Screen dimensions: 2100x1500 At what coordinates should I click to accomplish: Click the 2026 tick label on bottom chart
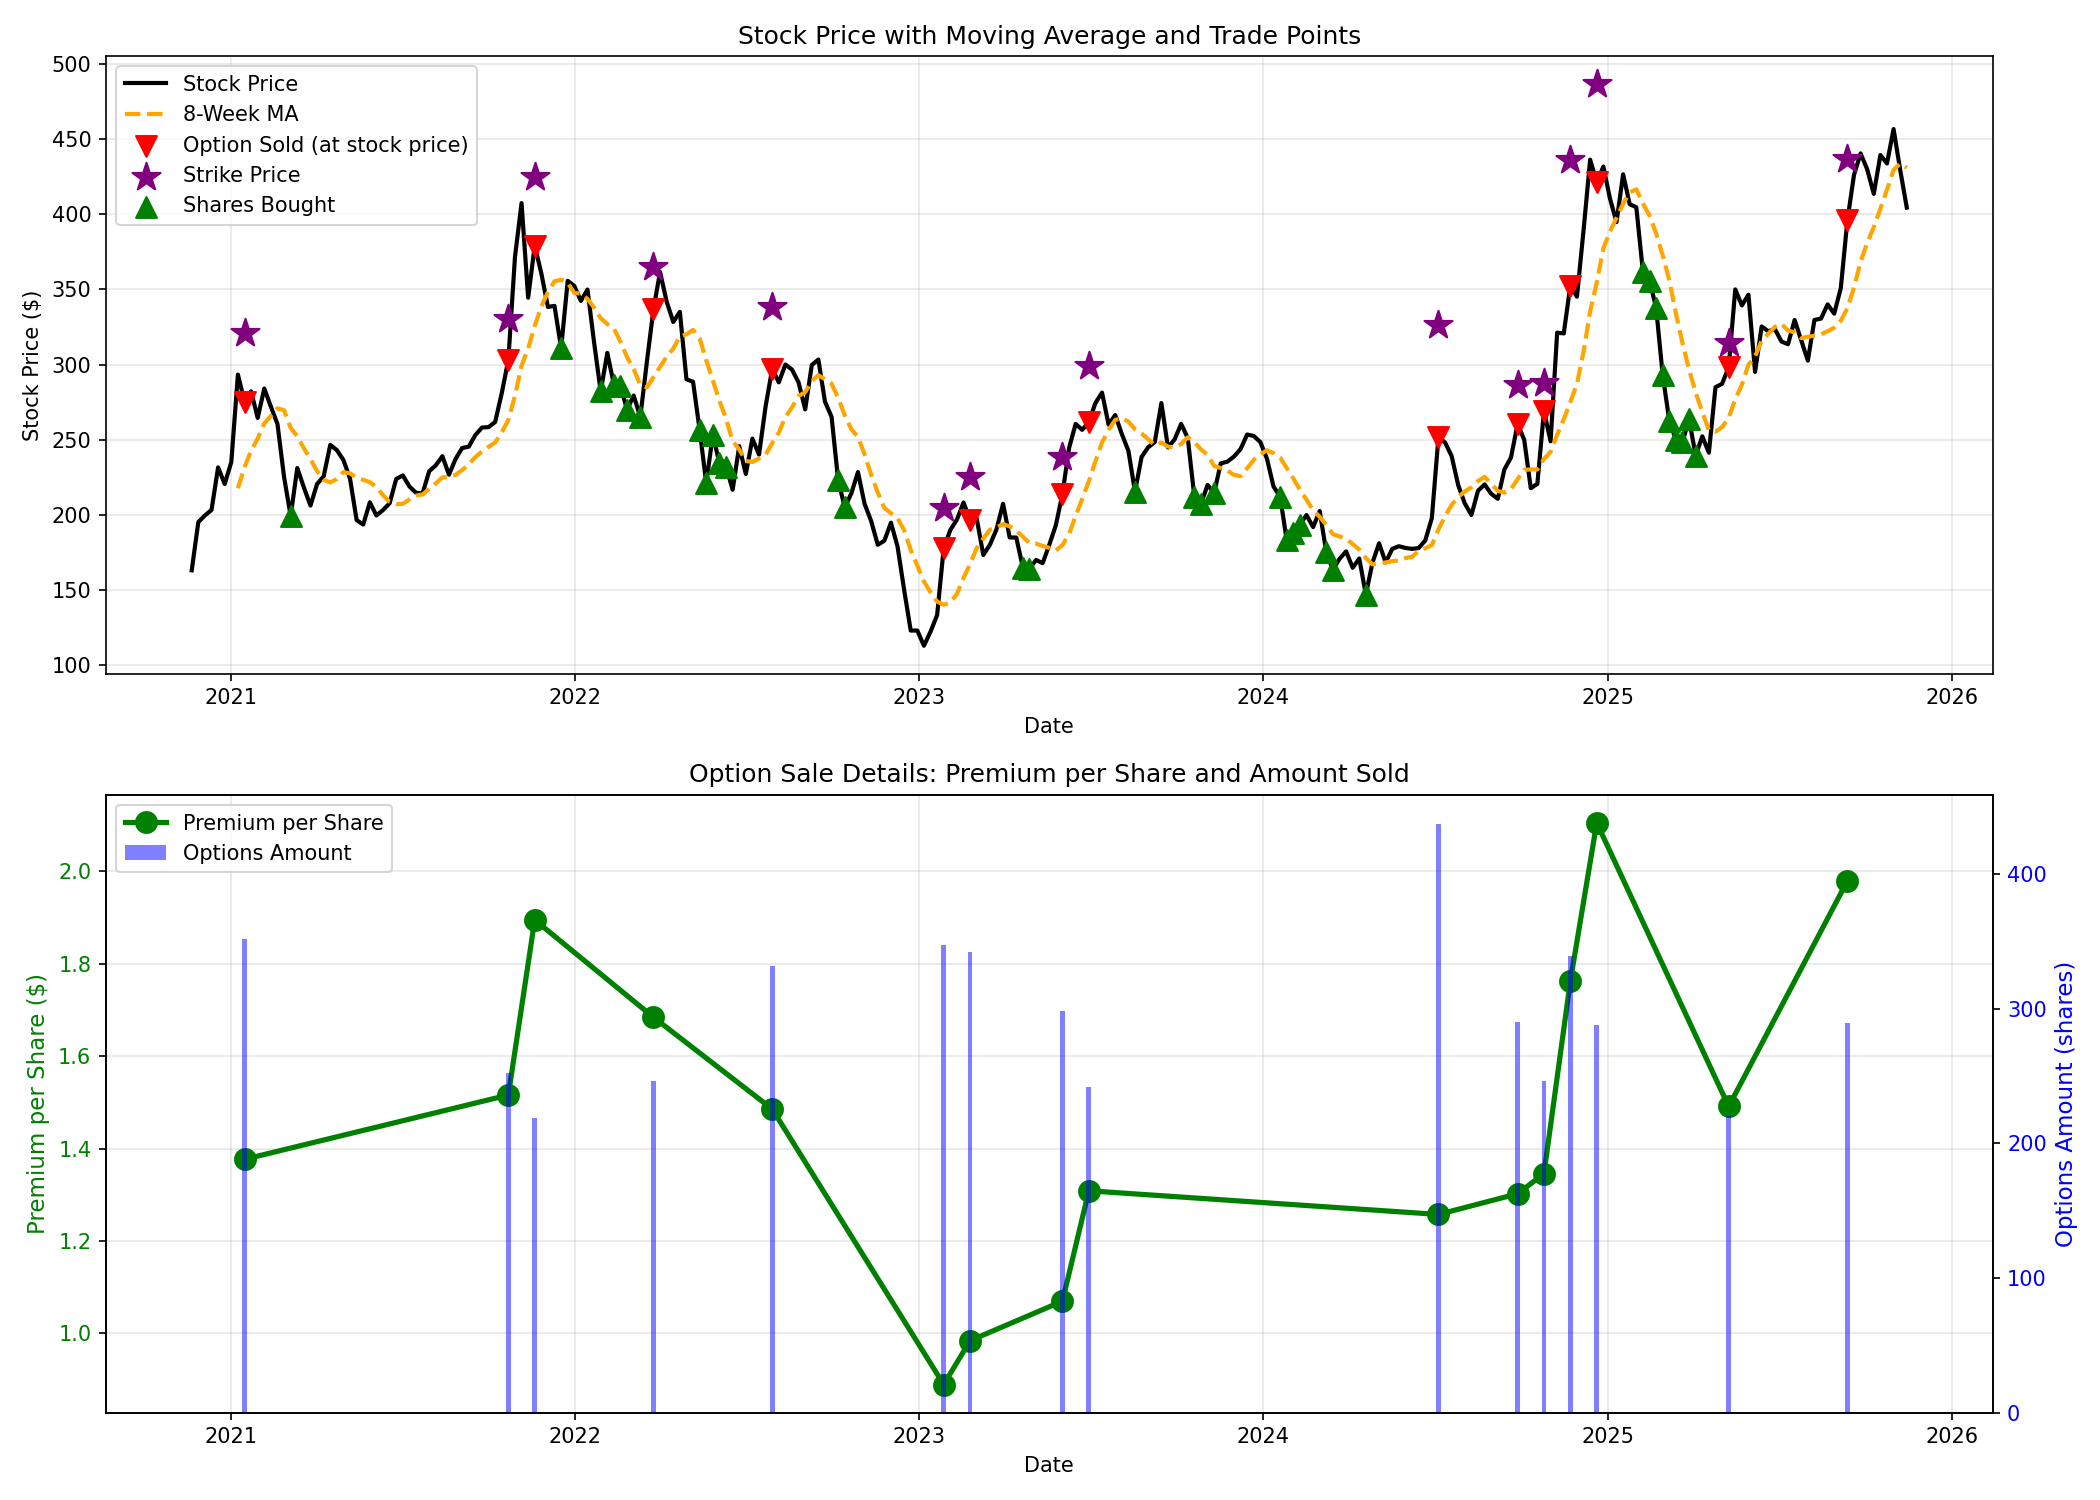(1952, 1436)
